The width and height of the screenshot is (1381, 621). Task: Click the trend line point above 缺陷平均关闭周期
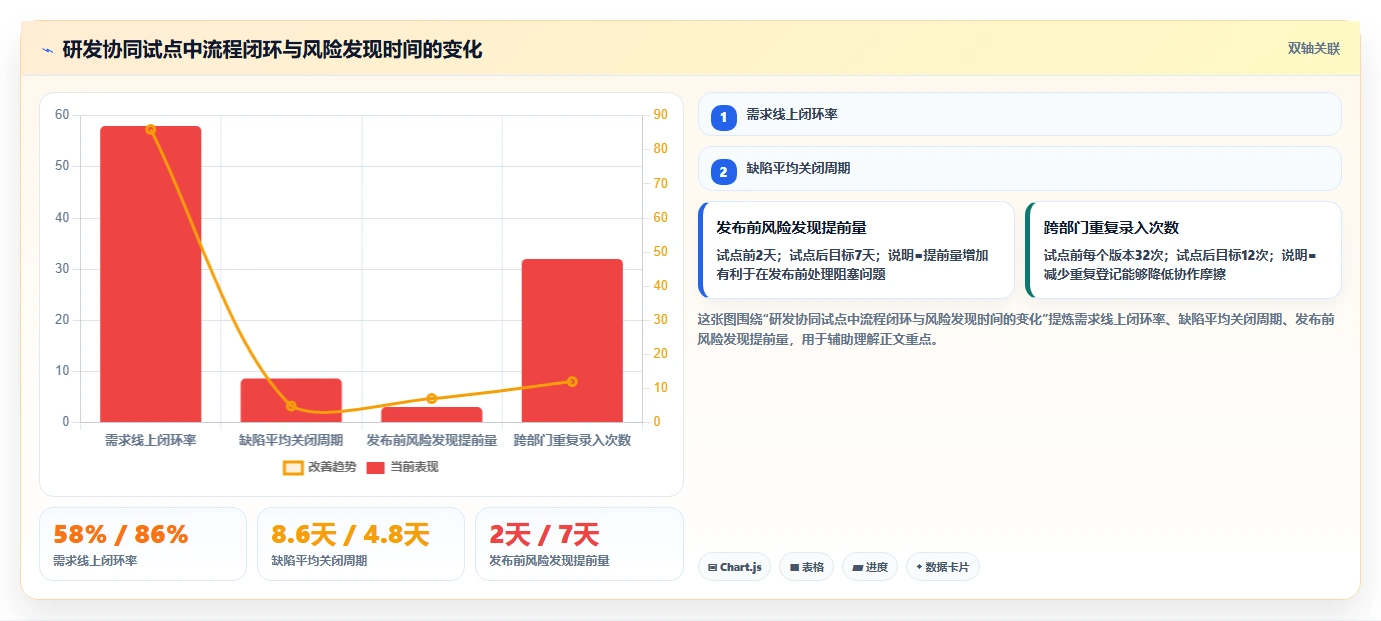(291, 406)
